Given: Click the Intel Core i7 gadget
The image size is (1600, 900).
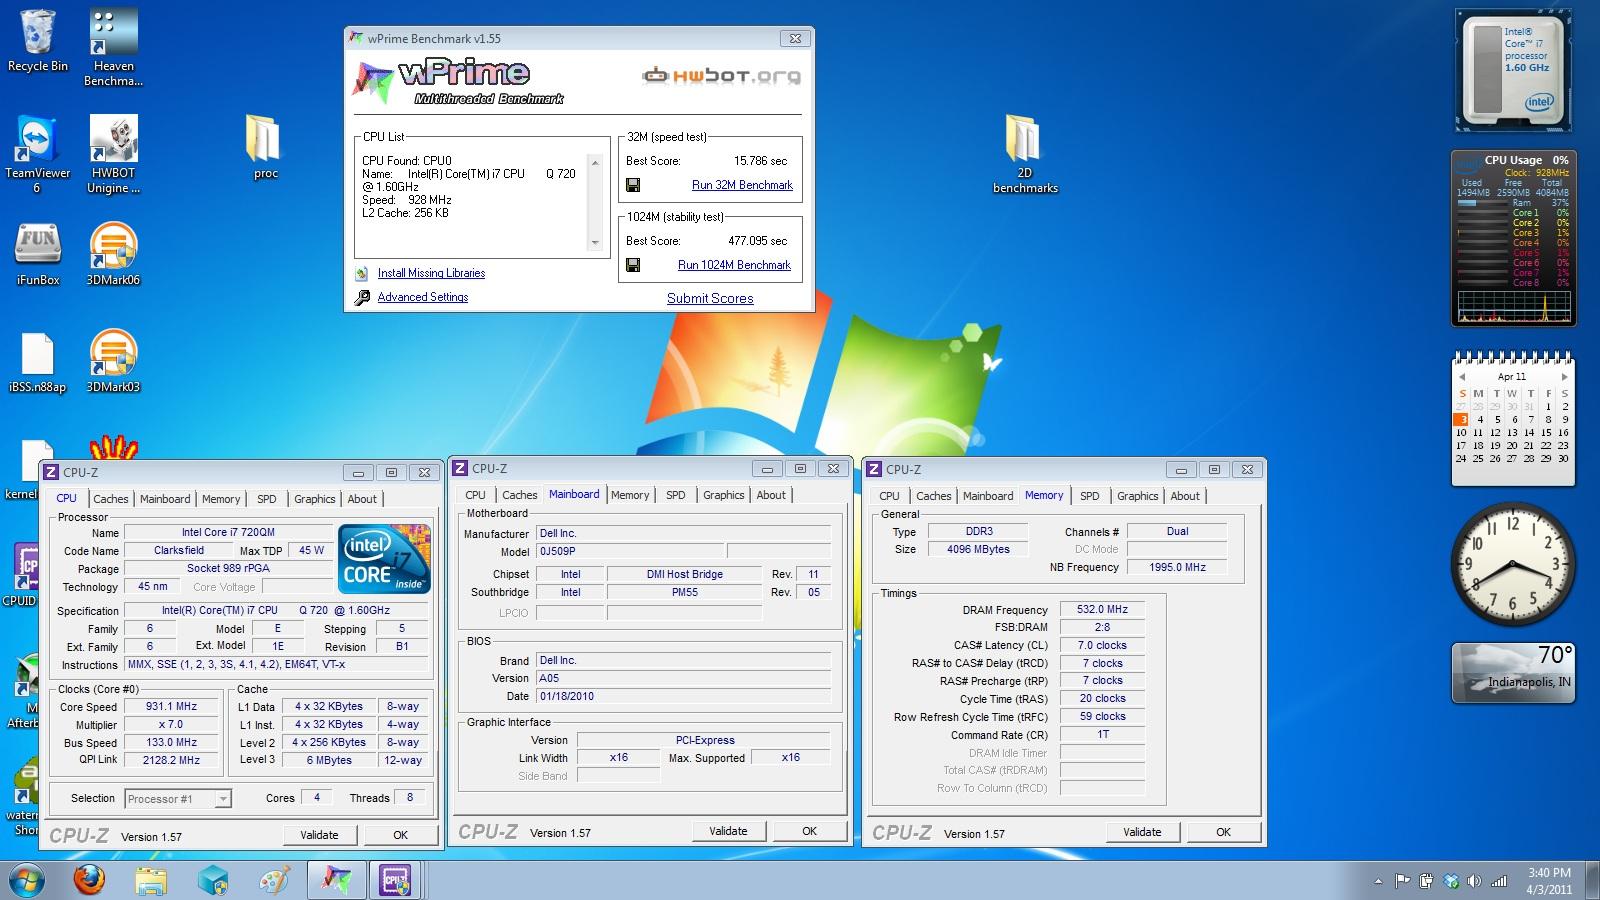Looking at the screenshot, I should tap(1514, 72).
